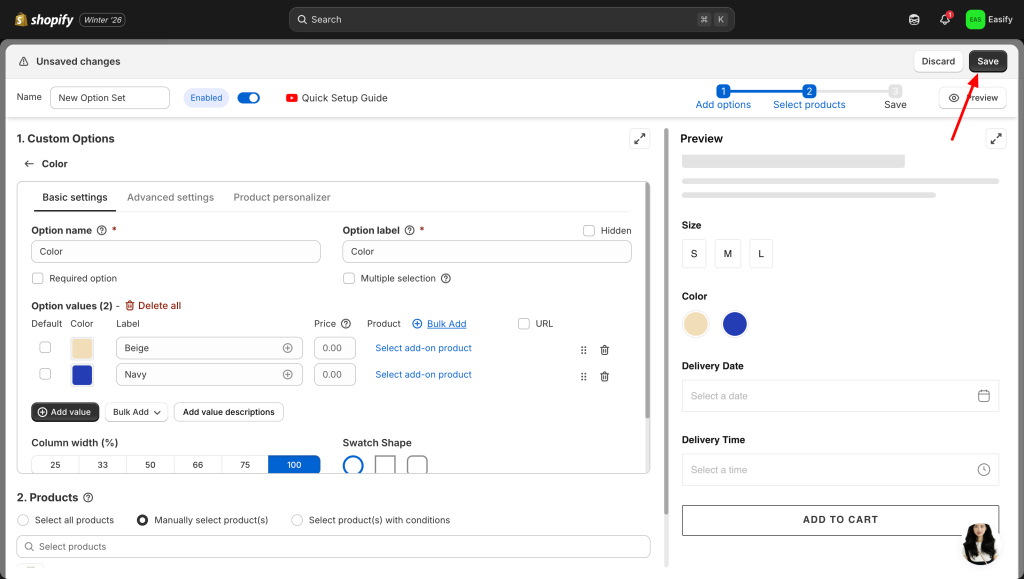Delete the Navy option value with trash icon
Image resolution: width=1024 pixels, height=579 pixels.
[604, 376]
